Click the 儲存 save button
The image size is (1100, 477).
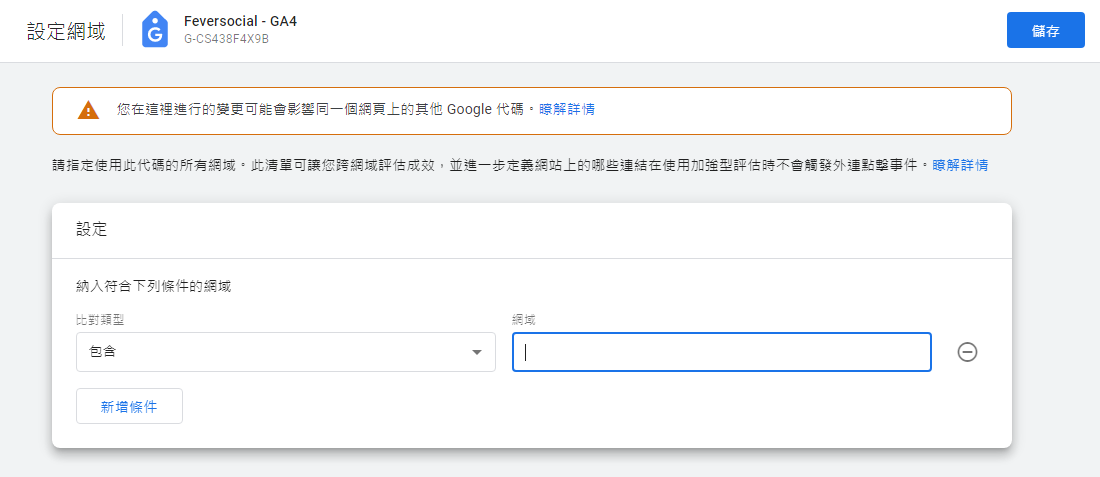tap(1045, 31)
